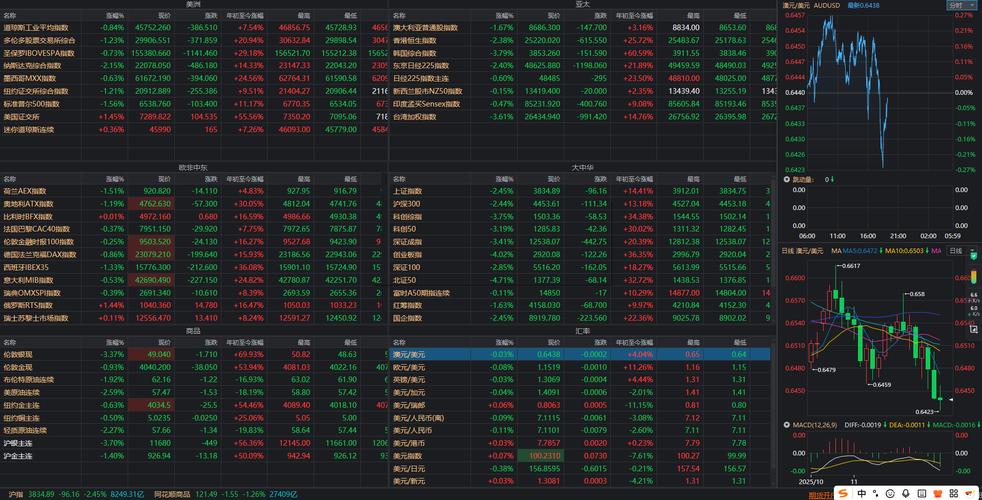Select the 大中华 section header
982x500 pixels.
(582, 167)
